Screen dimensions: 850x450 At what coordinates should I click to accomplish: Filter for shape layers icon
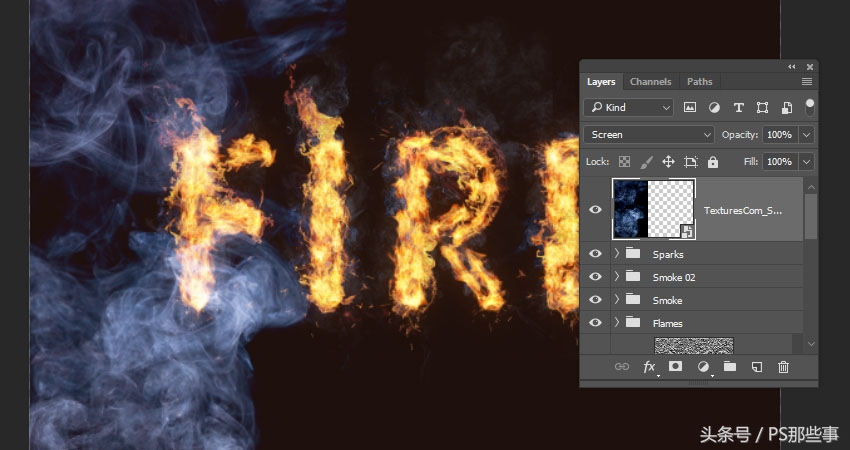click(762, 107)
